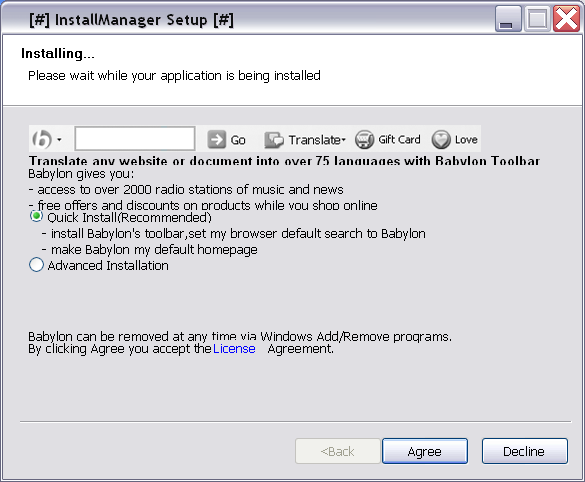Click the Translate icon
This screenshot has height=482, width=585.
coord(274,140)
